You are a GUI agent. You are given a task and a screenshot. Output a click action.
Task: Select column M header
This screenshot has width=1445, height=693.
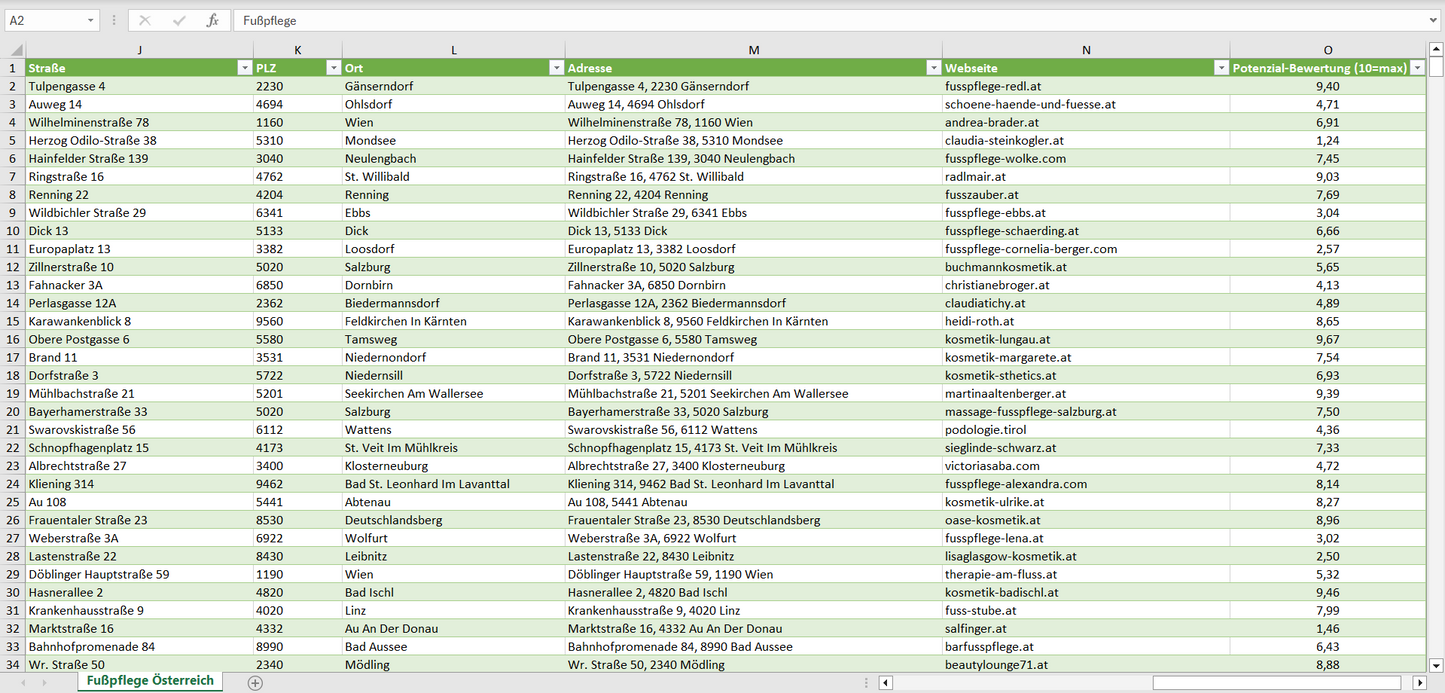click(753, 50)
